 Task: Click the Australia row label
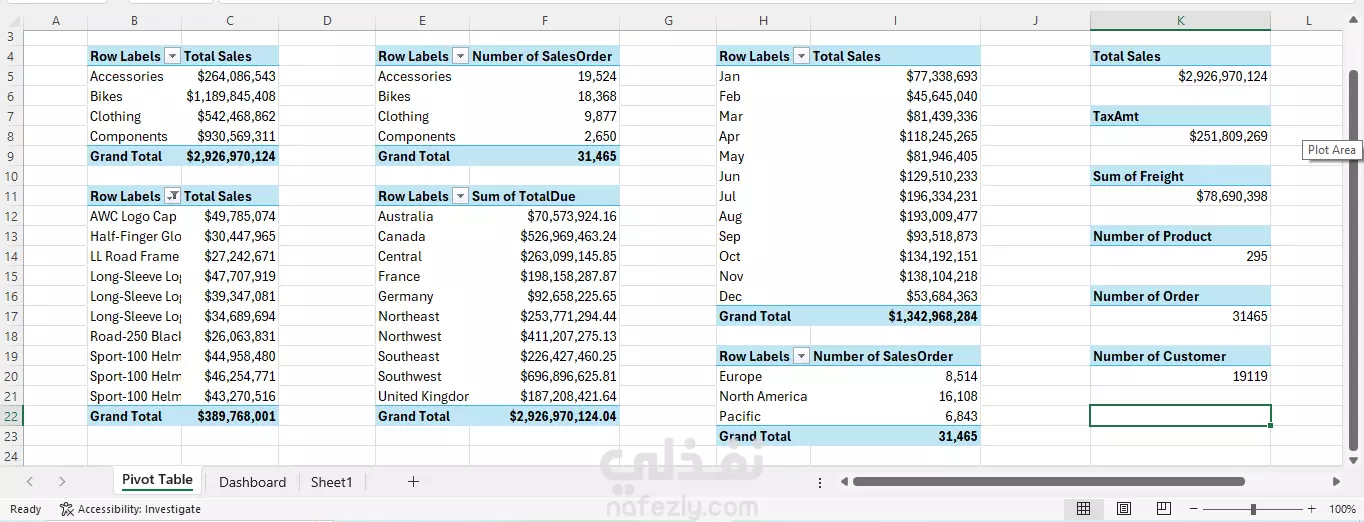(x=406, y=216)
